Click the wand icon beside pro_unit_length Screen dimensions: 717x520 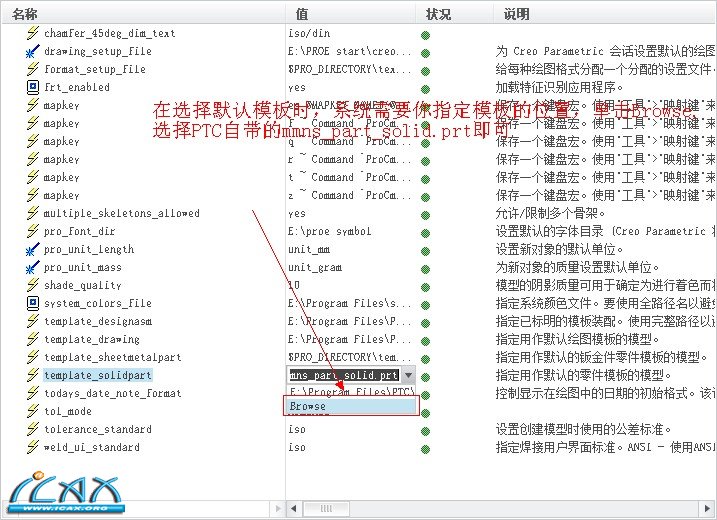pos(32,249)
